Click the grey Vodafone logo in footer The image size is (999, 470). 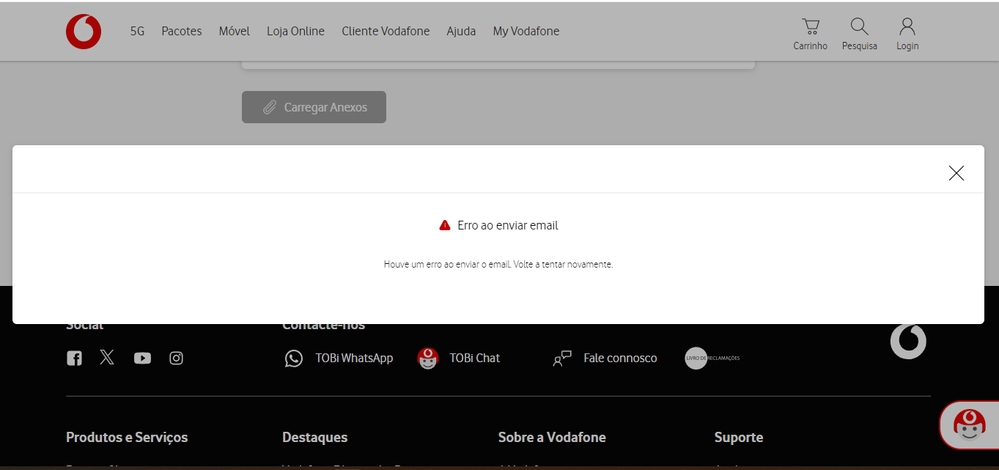[x=908, y=341]
